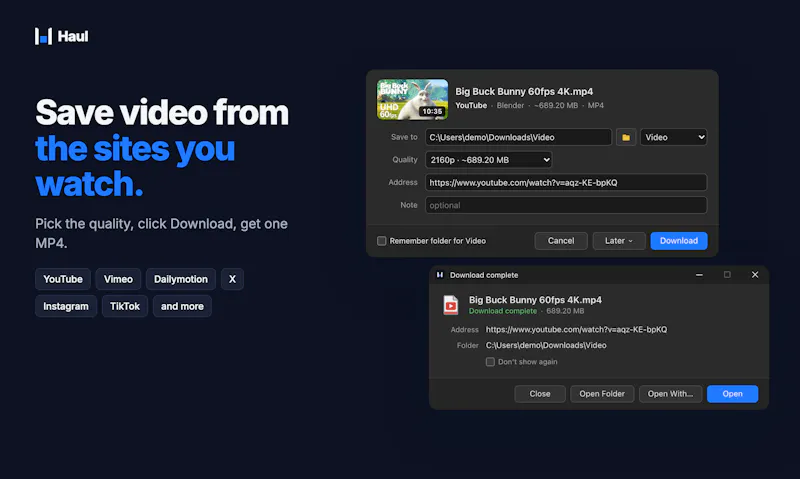
Task: Tick the Don't show again checkbox
Action: [x=490, y=362]
